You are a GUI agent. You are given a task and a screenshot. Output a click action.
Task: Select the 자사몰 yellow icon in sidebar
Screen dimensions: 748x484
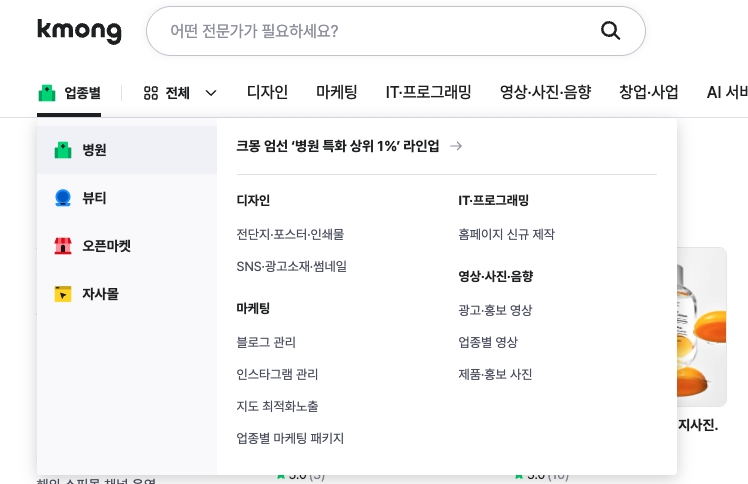[x=63, y=294]
